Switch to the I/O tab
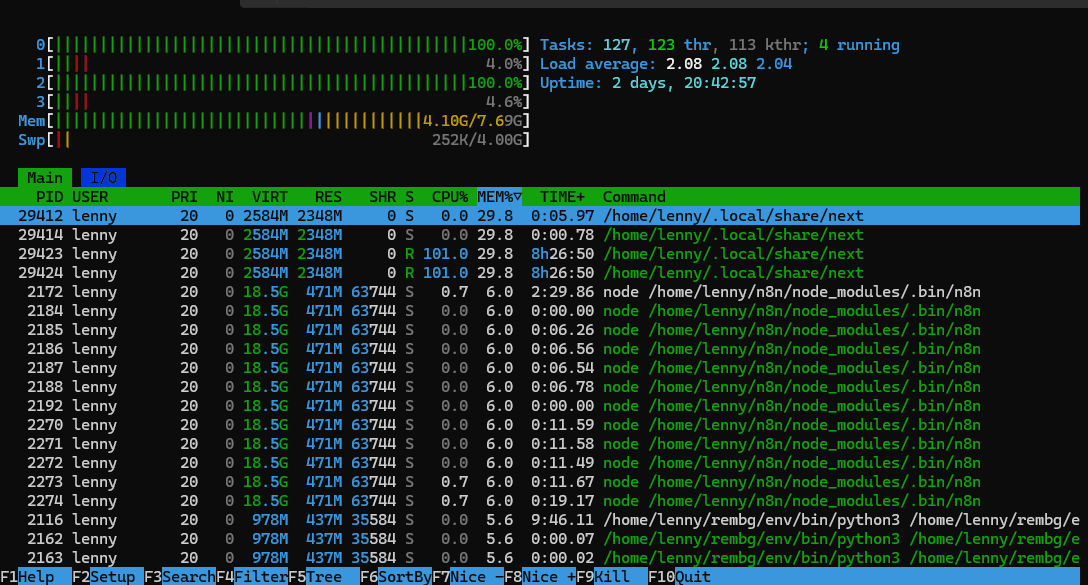The image size is (1088, 585). coord(102,177)
